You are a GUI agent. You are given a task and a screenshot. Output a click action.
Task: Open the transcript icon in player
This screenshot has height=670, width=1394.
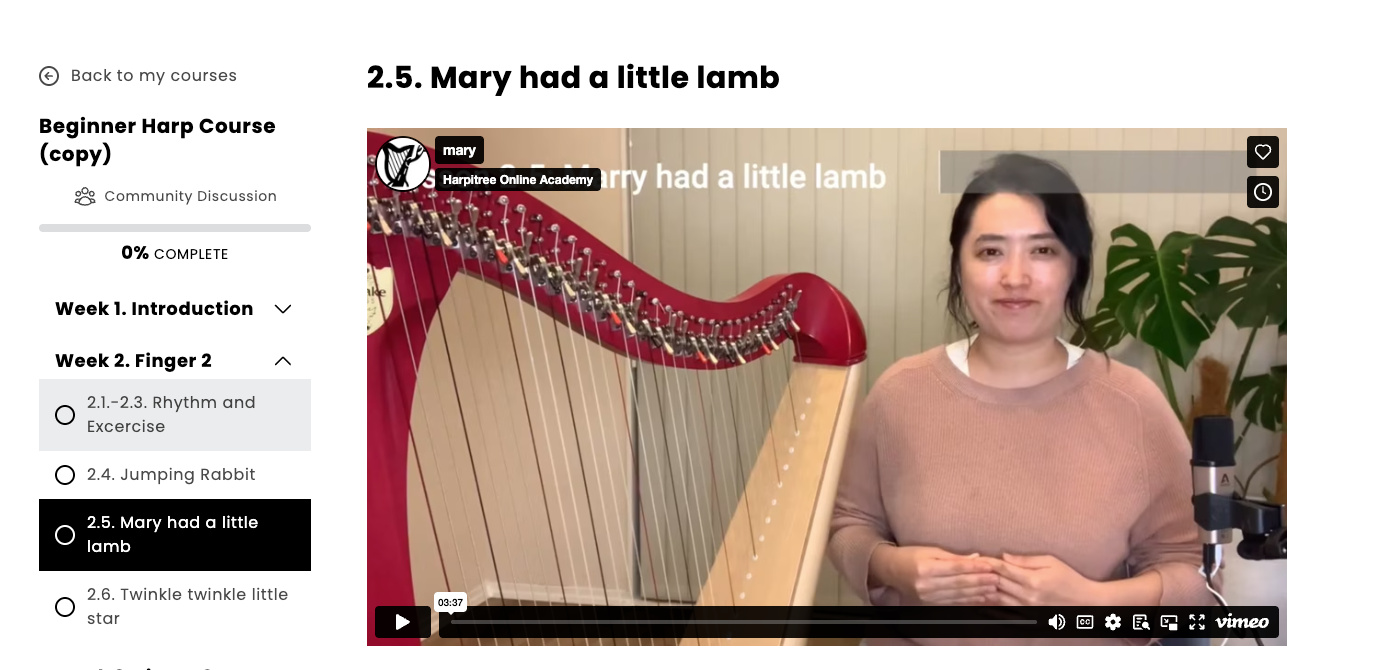tap(1141, 622)
